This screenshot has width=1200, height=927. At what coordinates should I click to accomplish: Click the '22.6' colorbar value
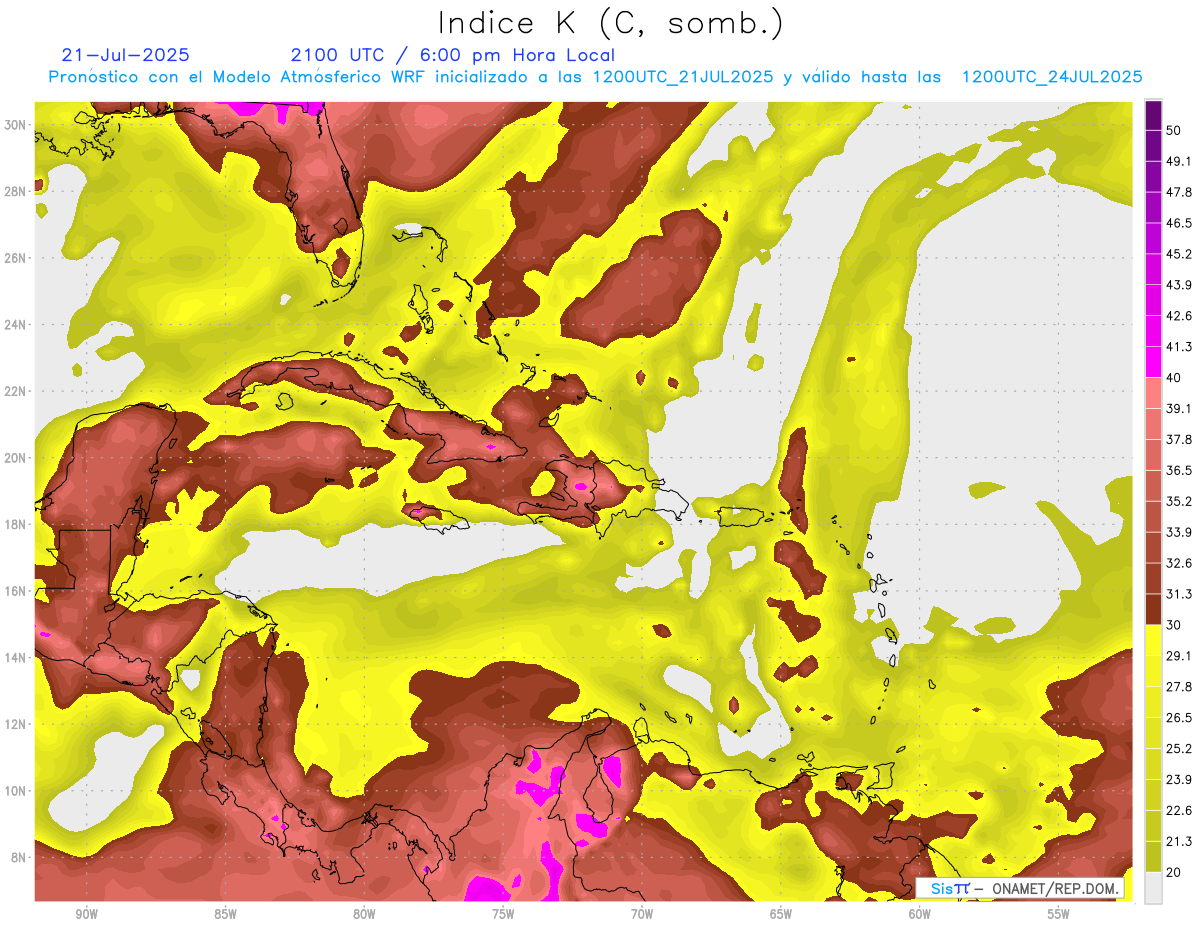coord(1179,810)
